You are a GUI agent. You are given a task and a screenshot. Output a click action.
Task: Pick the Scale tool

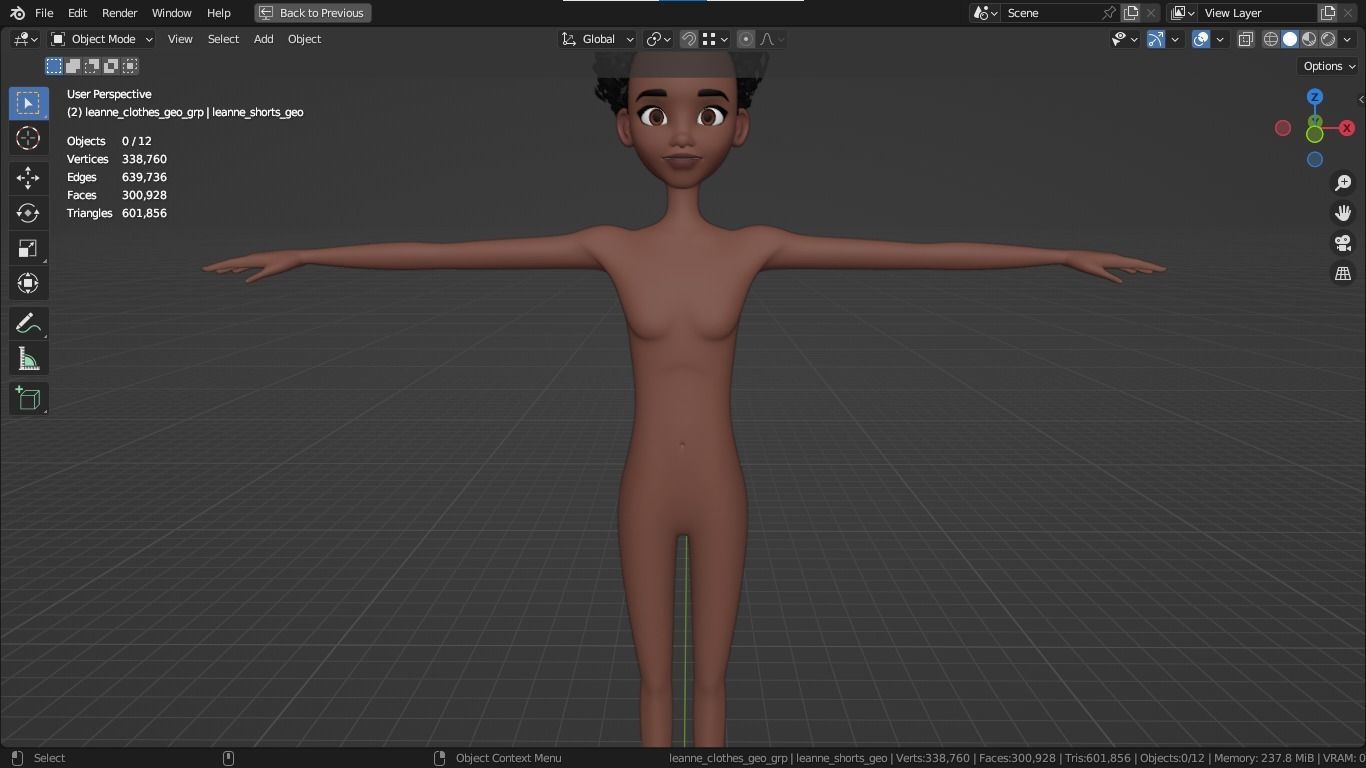point(28,248)
